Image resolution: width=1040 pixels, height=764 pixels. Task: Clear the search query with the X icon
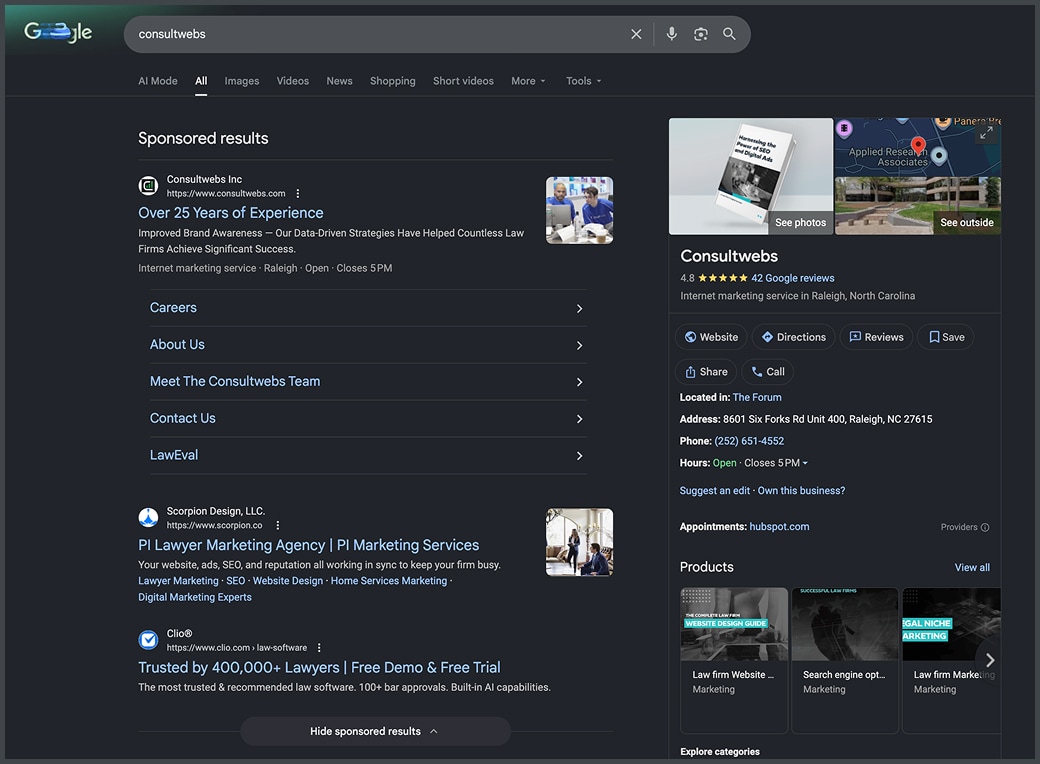(x=636, y=33)
